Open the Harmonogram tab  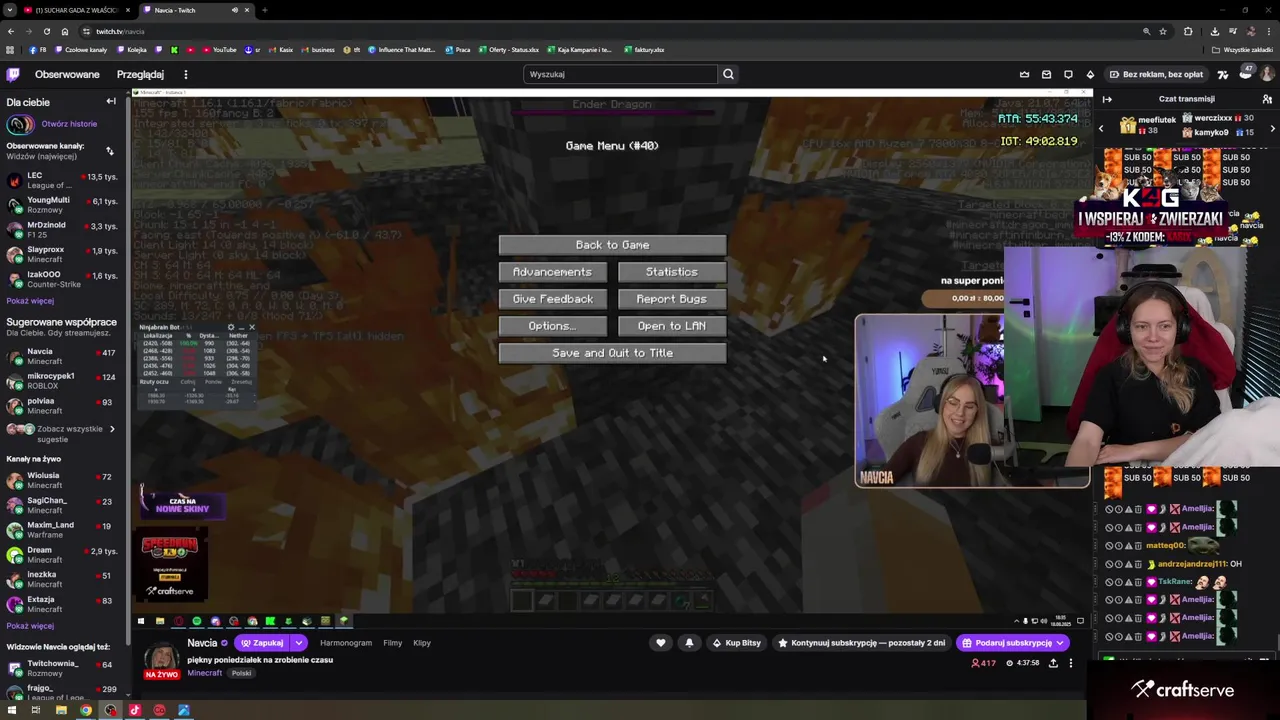pos(345,643)
